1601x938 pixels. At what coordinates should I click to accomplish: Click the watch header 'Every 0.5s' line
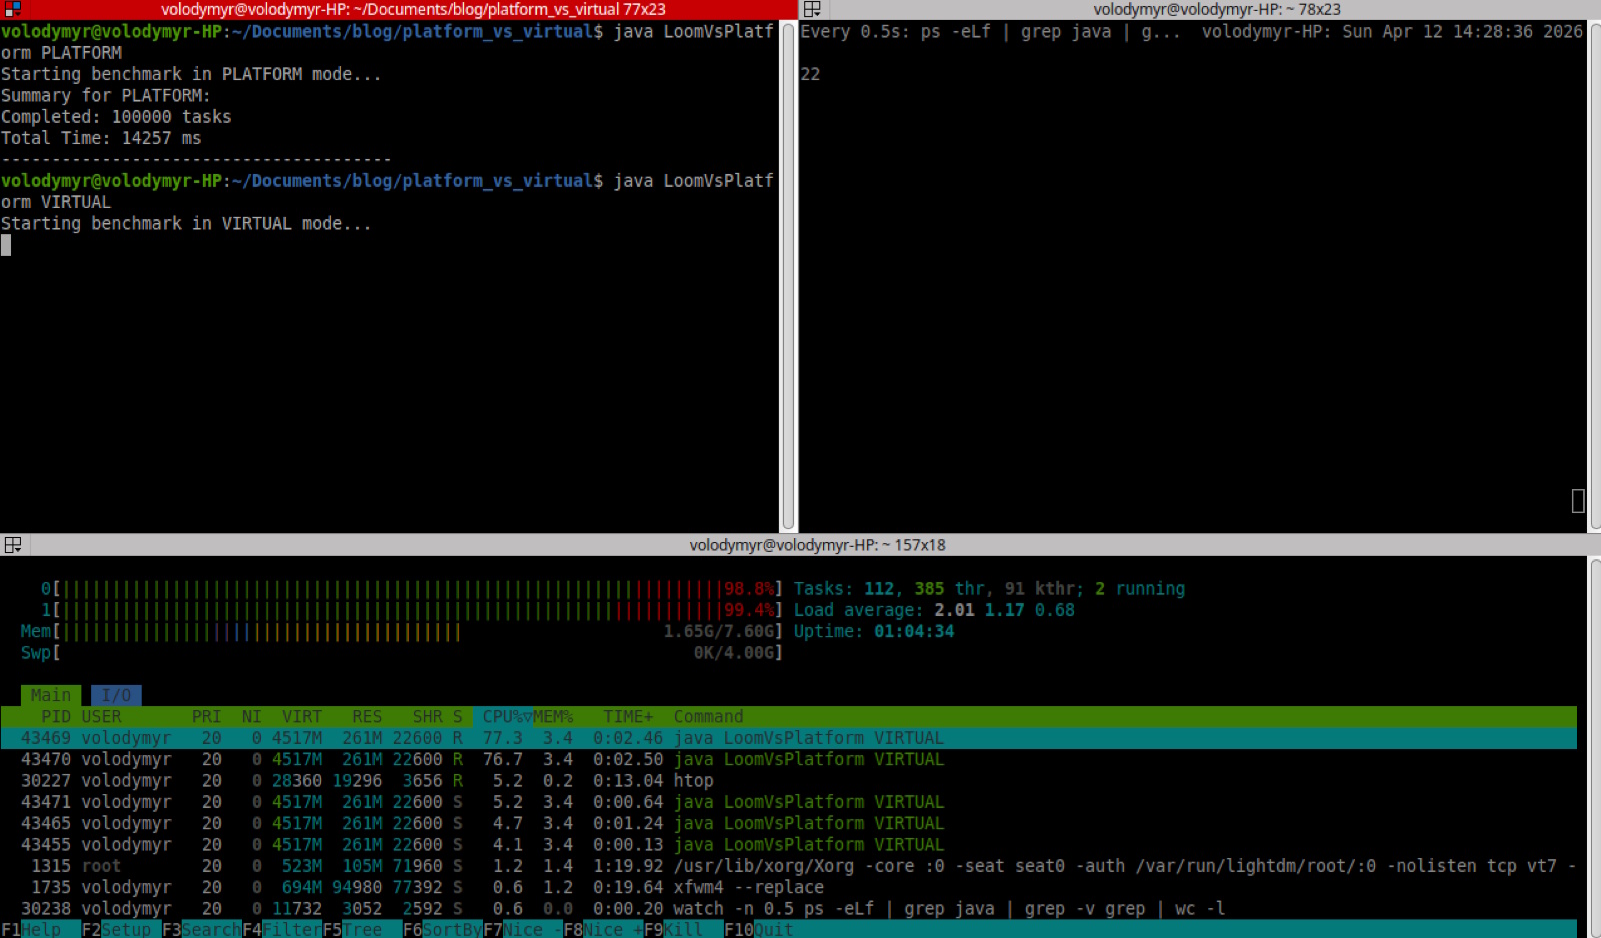coord(1191,32)
